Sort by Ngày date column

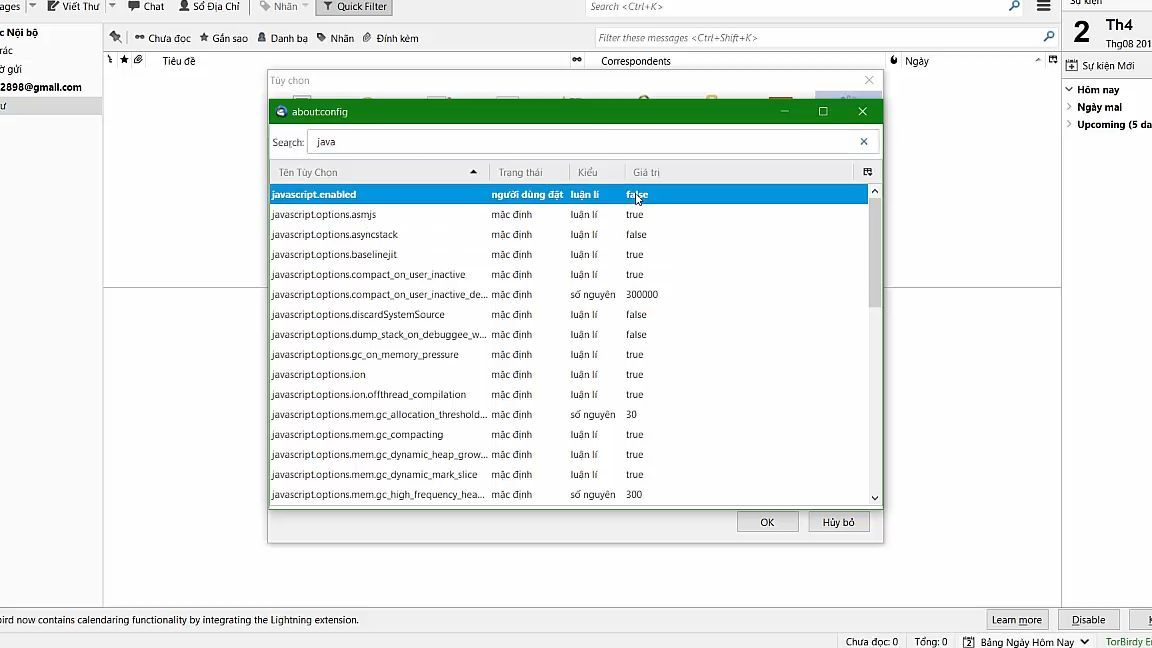(x=917, y=61)
